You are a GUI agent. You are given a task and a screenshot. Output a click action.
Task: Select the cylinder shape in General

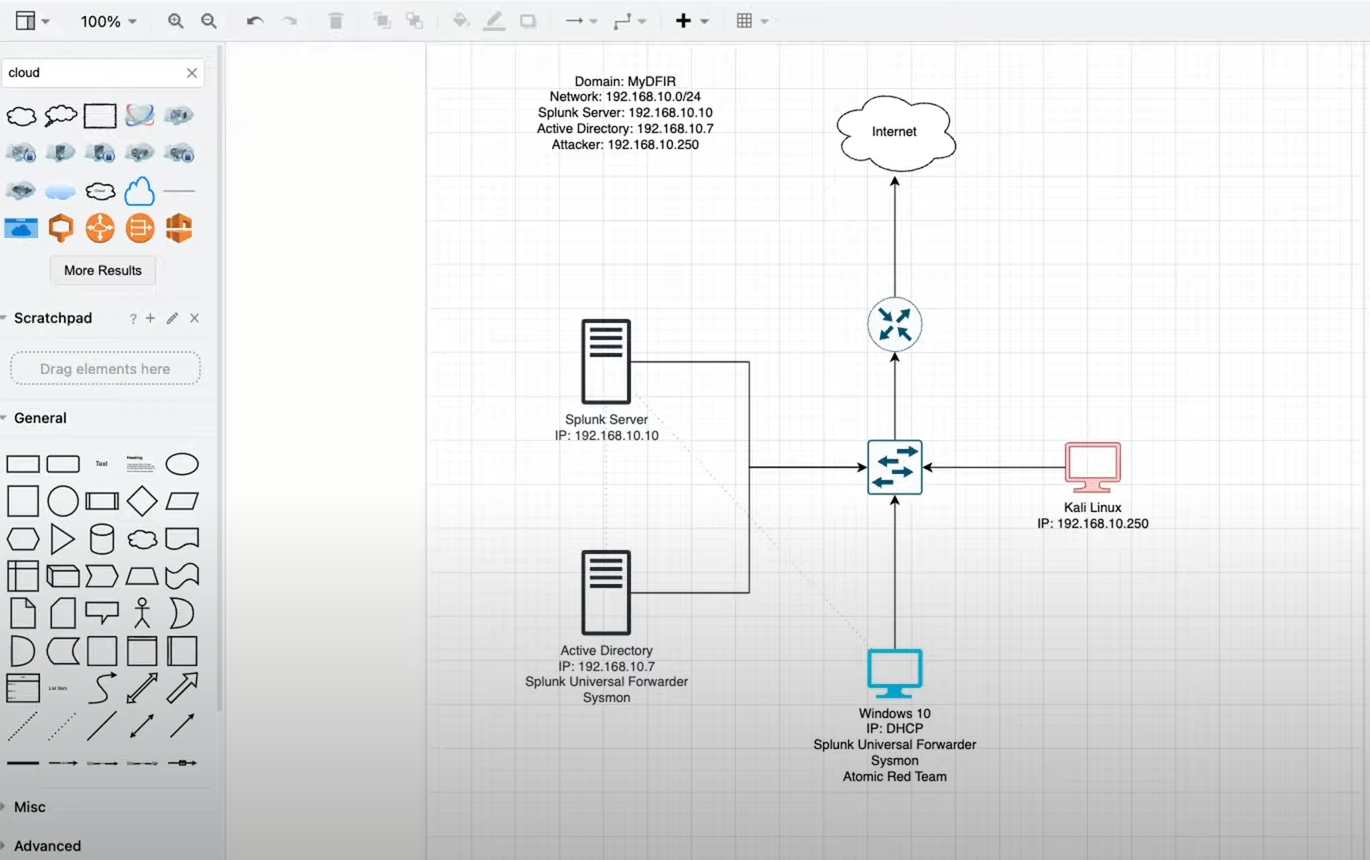102,539
